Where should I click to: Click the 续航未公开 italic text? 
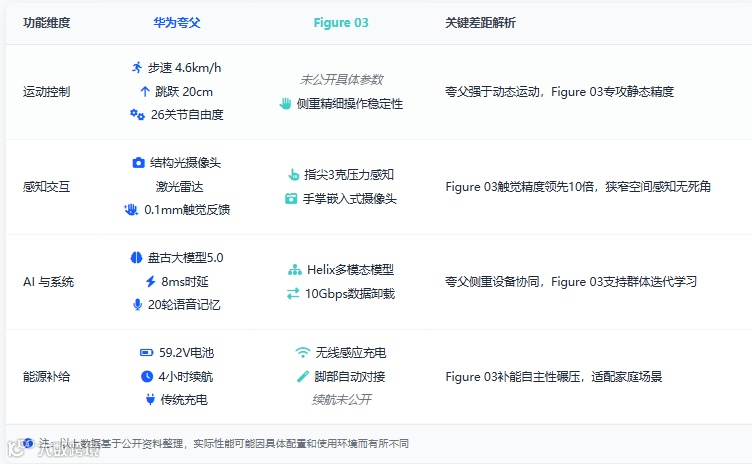tap(341, 400)
